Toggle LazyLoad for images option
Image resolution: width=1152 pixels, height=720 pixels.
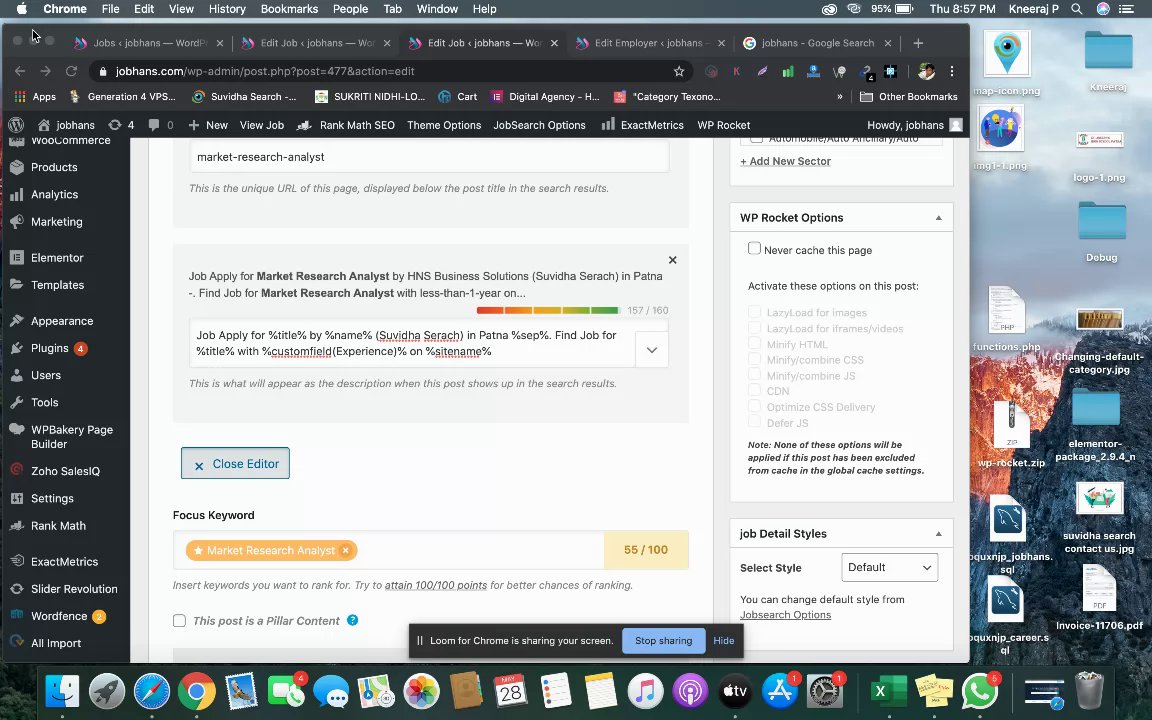(x=755, y=312)
